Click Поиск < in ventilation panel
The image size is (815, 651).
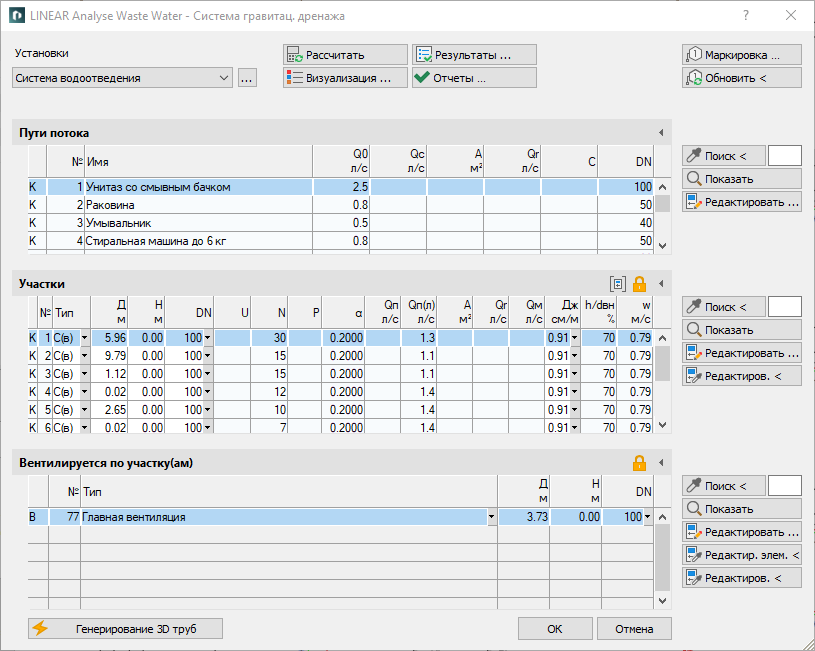point(724,486)
